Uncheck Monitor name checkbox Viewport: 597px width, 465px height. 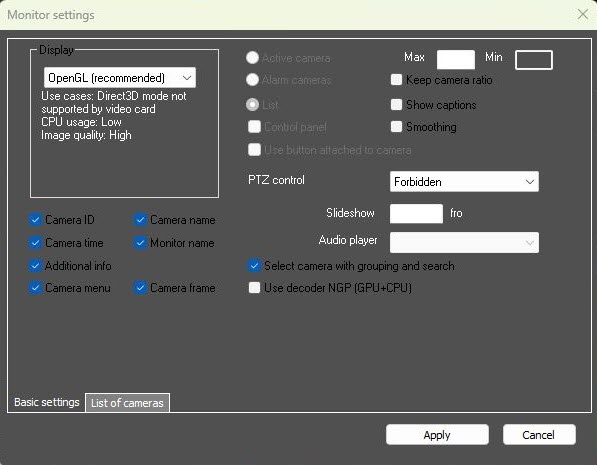(140, 243)
